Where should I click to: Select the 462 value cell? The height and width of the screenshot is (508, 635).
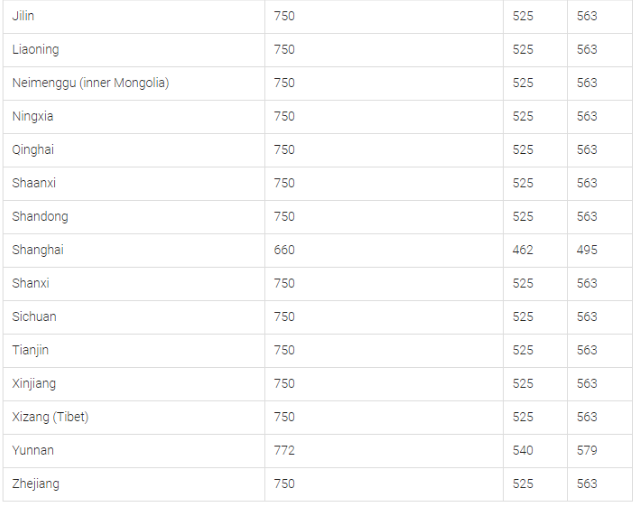point(523,250)
